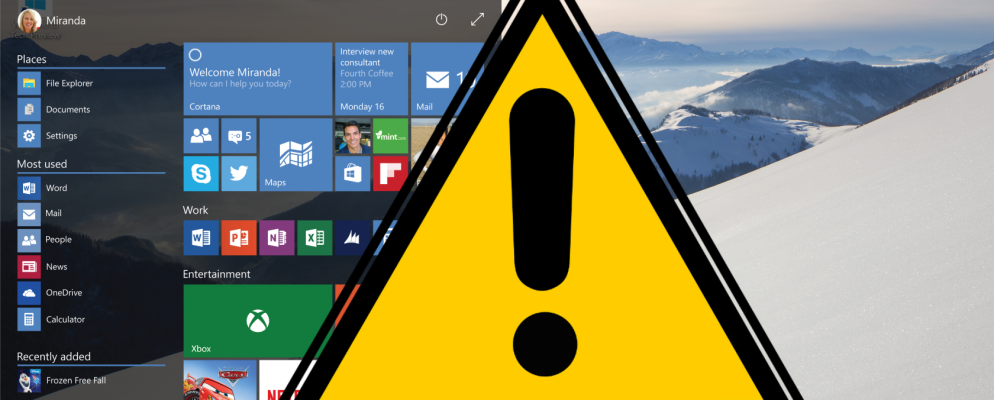Open calendar tile showing Monday 16
Screen dimensions: 994x400
click(x=371, y=79)
